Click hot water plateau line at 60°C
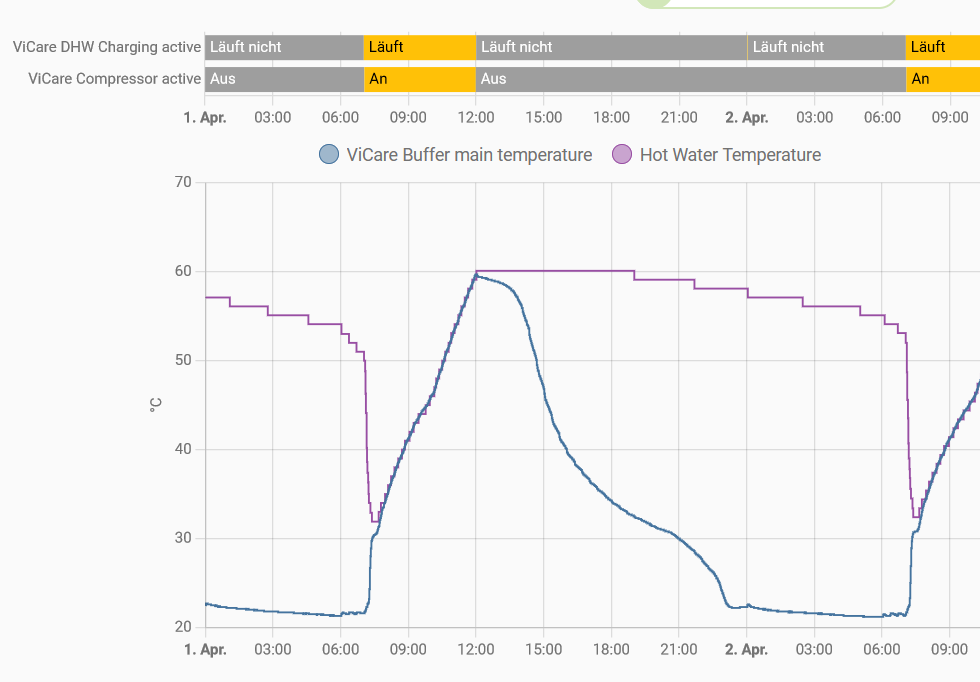The height and width of the screenshot is (682, 980). [x=555, y=271]
